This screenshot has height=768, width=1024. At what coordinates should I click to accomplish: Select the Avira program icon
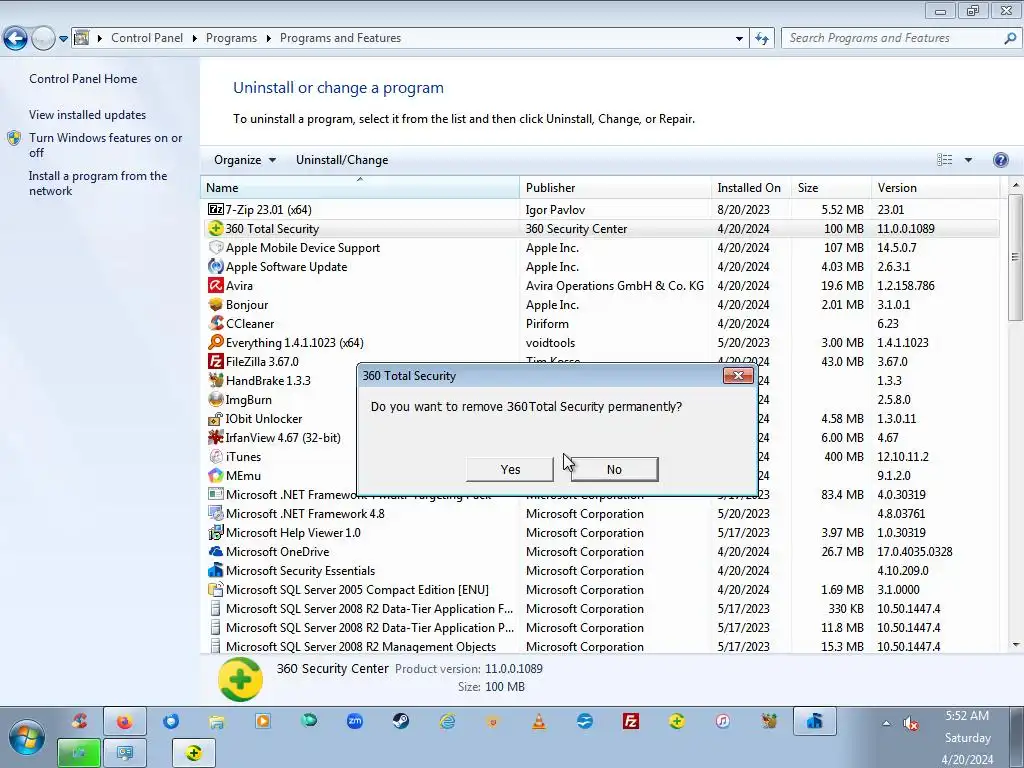pyautogui.click(x=216, y=285)
